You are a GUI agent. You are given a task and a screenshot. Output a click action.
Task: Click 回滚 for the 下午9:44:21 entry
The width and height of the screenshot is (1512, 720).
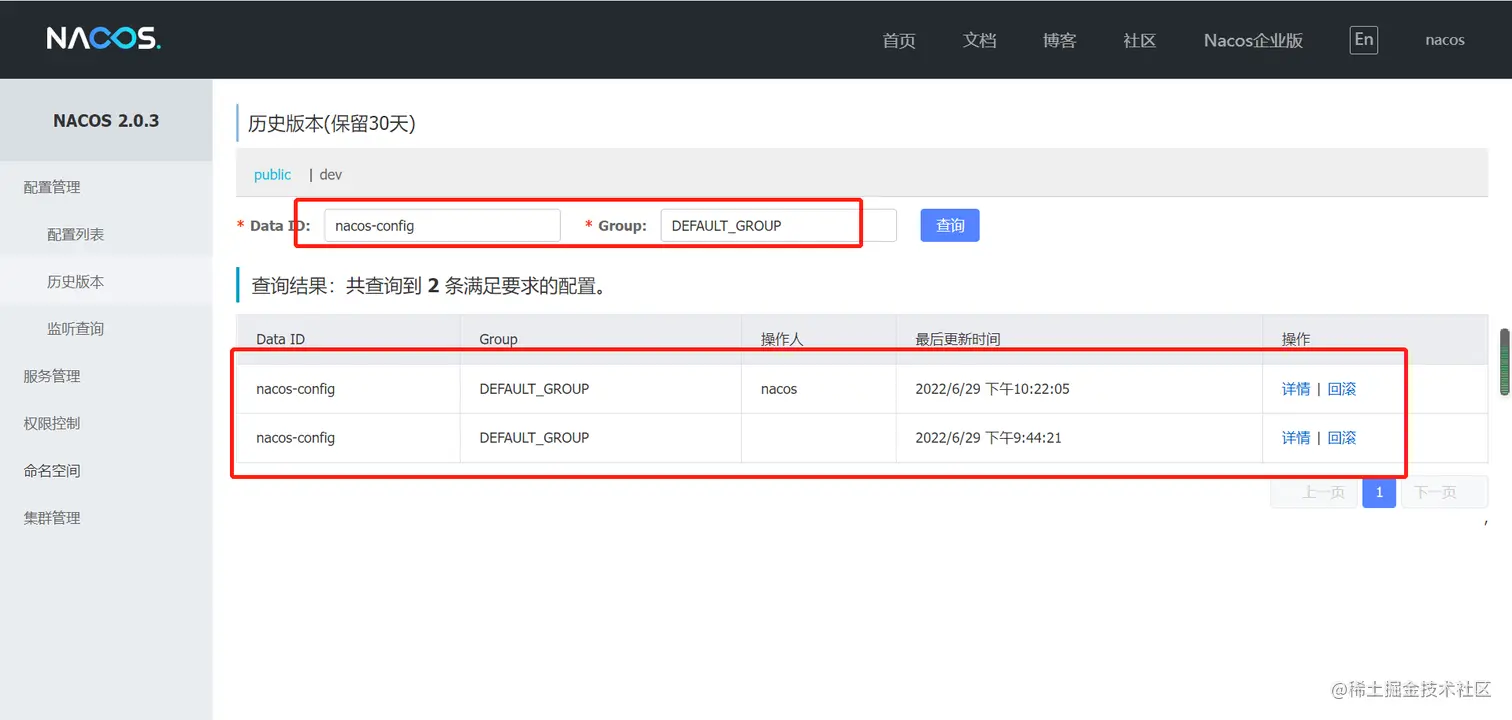pos(1342,438)
